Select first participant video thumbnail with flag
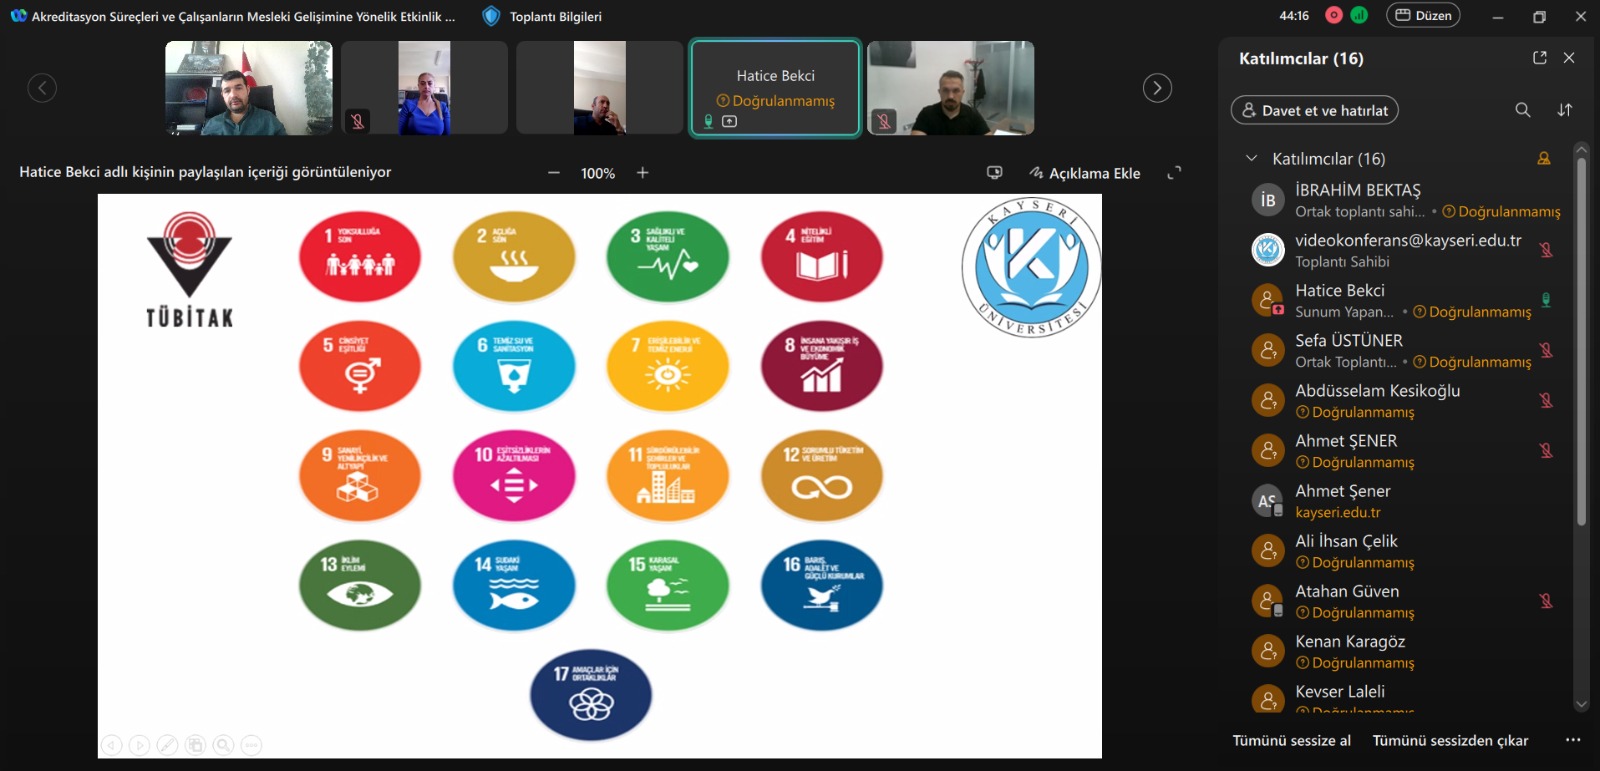The height and width of the screenshot is (771, 1600). (249, 88)
